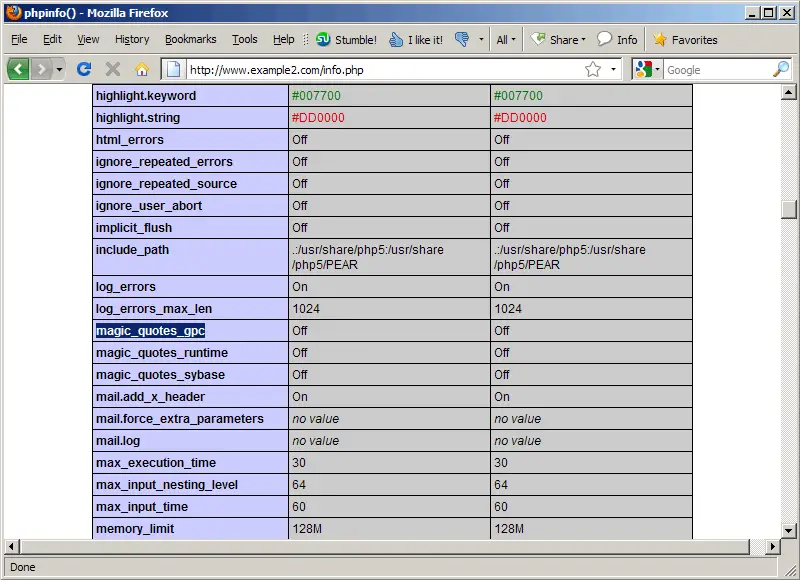Click the ignore_repeated_source directive name

pos(166,184)
